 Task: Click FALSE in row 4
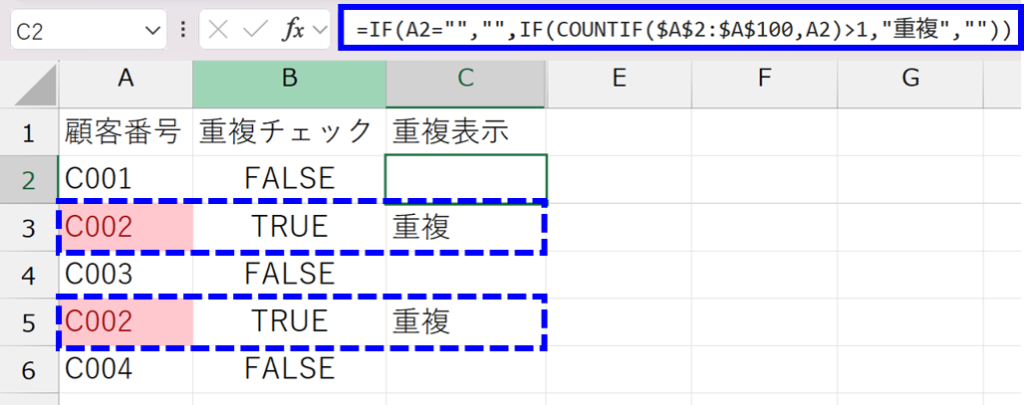289,274
